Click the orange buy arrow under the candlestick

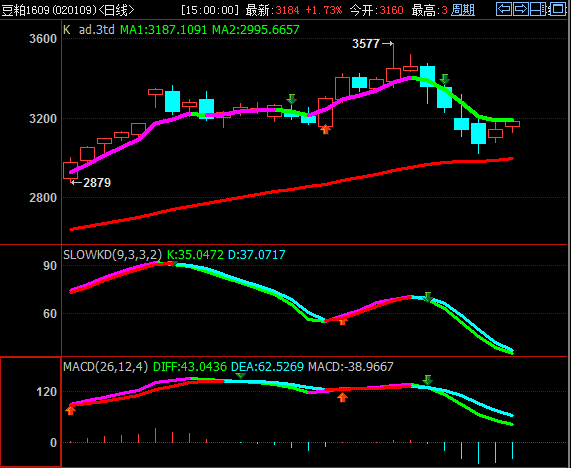(x=325, y=129)
